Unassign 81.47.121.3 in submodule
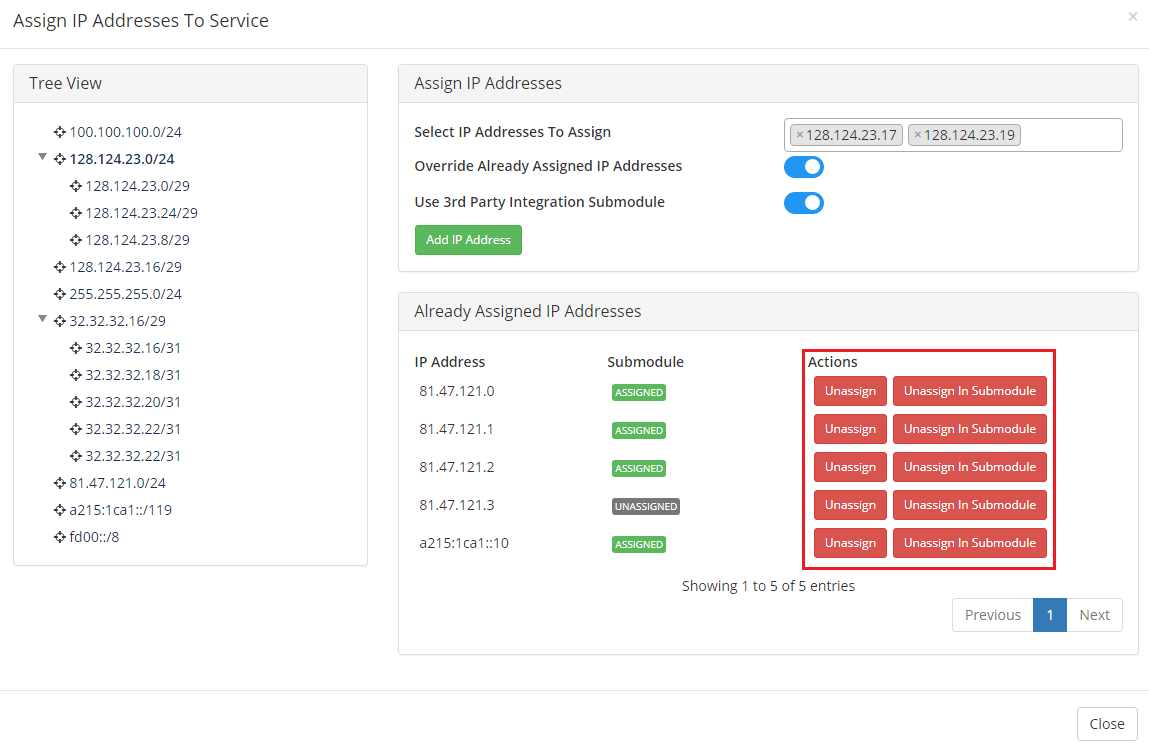 (x=969, y=506)
